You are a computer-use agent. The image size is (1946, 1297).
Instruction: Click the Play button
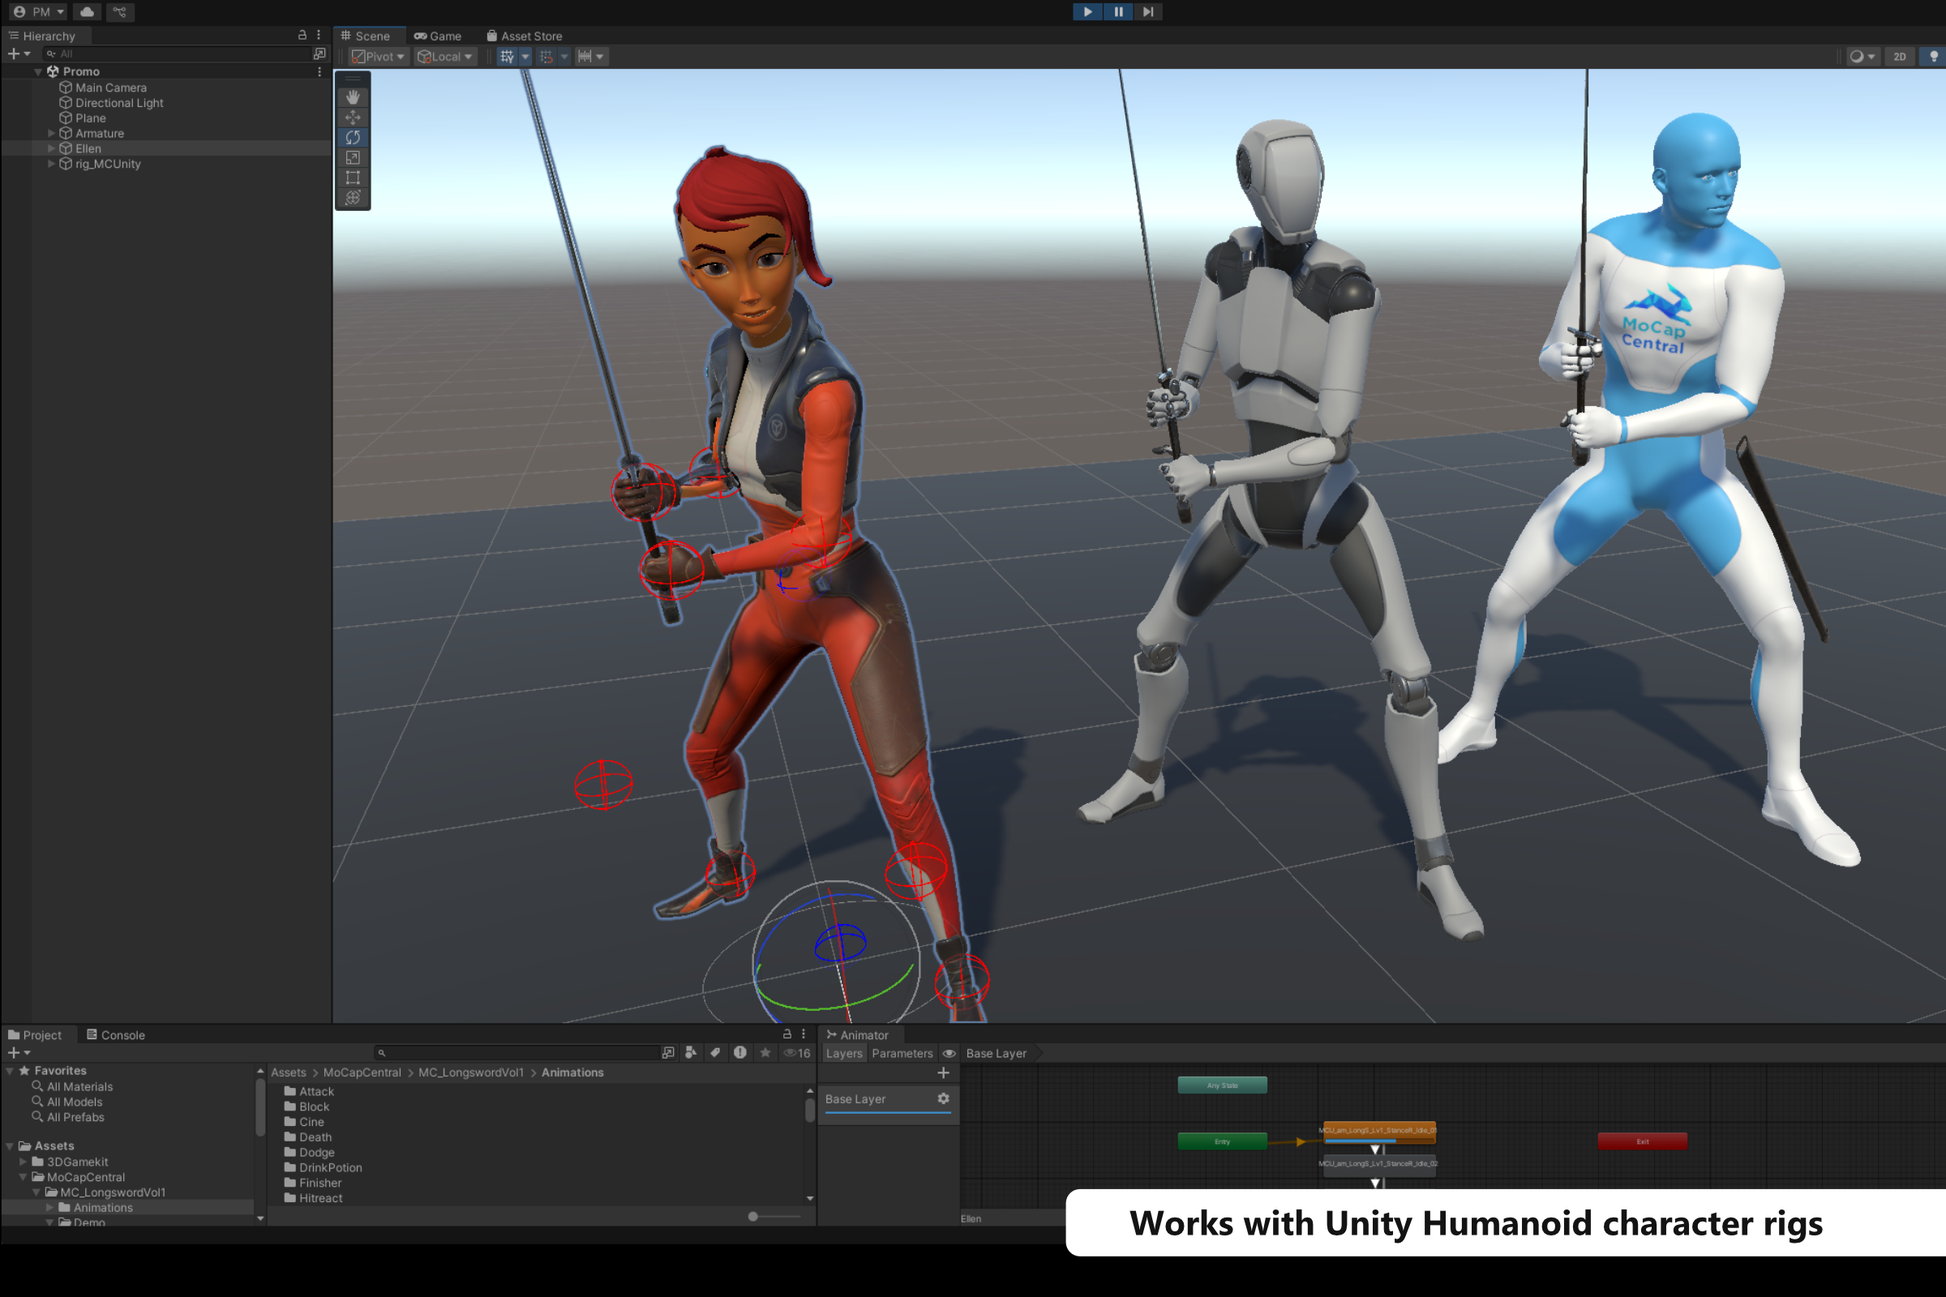pyautogui.click(x=1087, y=12)
